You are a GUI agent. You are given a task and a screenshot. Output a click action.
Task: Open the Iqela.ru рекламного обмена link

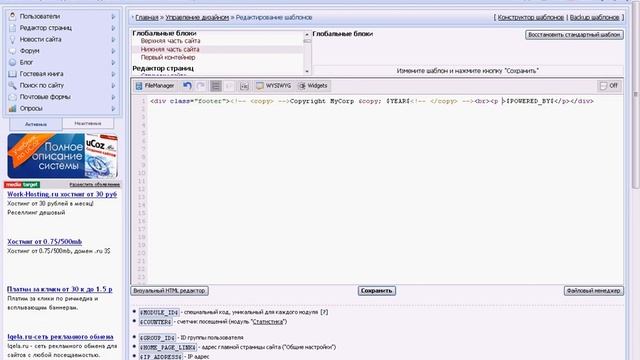(60, 337)
